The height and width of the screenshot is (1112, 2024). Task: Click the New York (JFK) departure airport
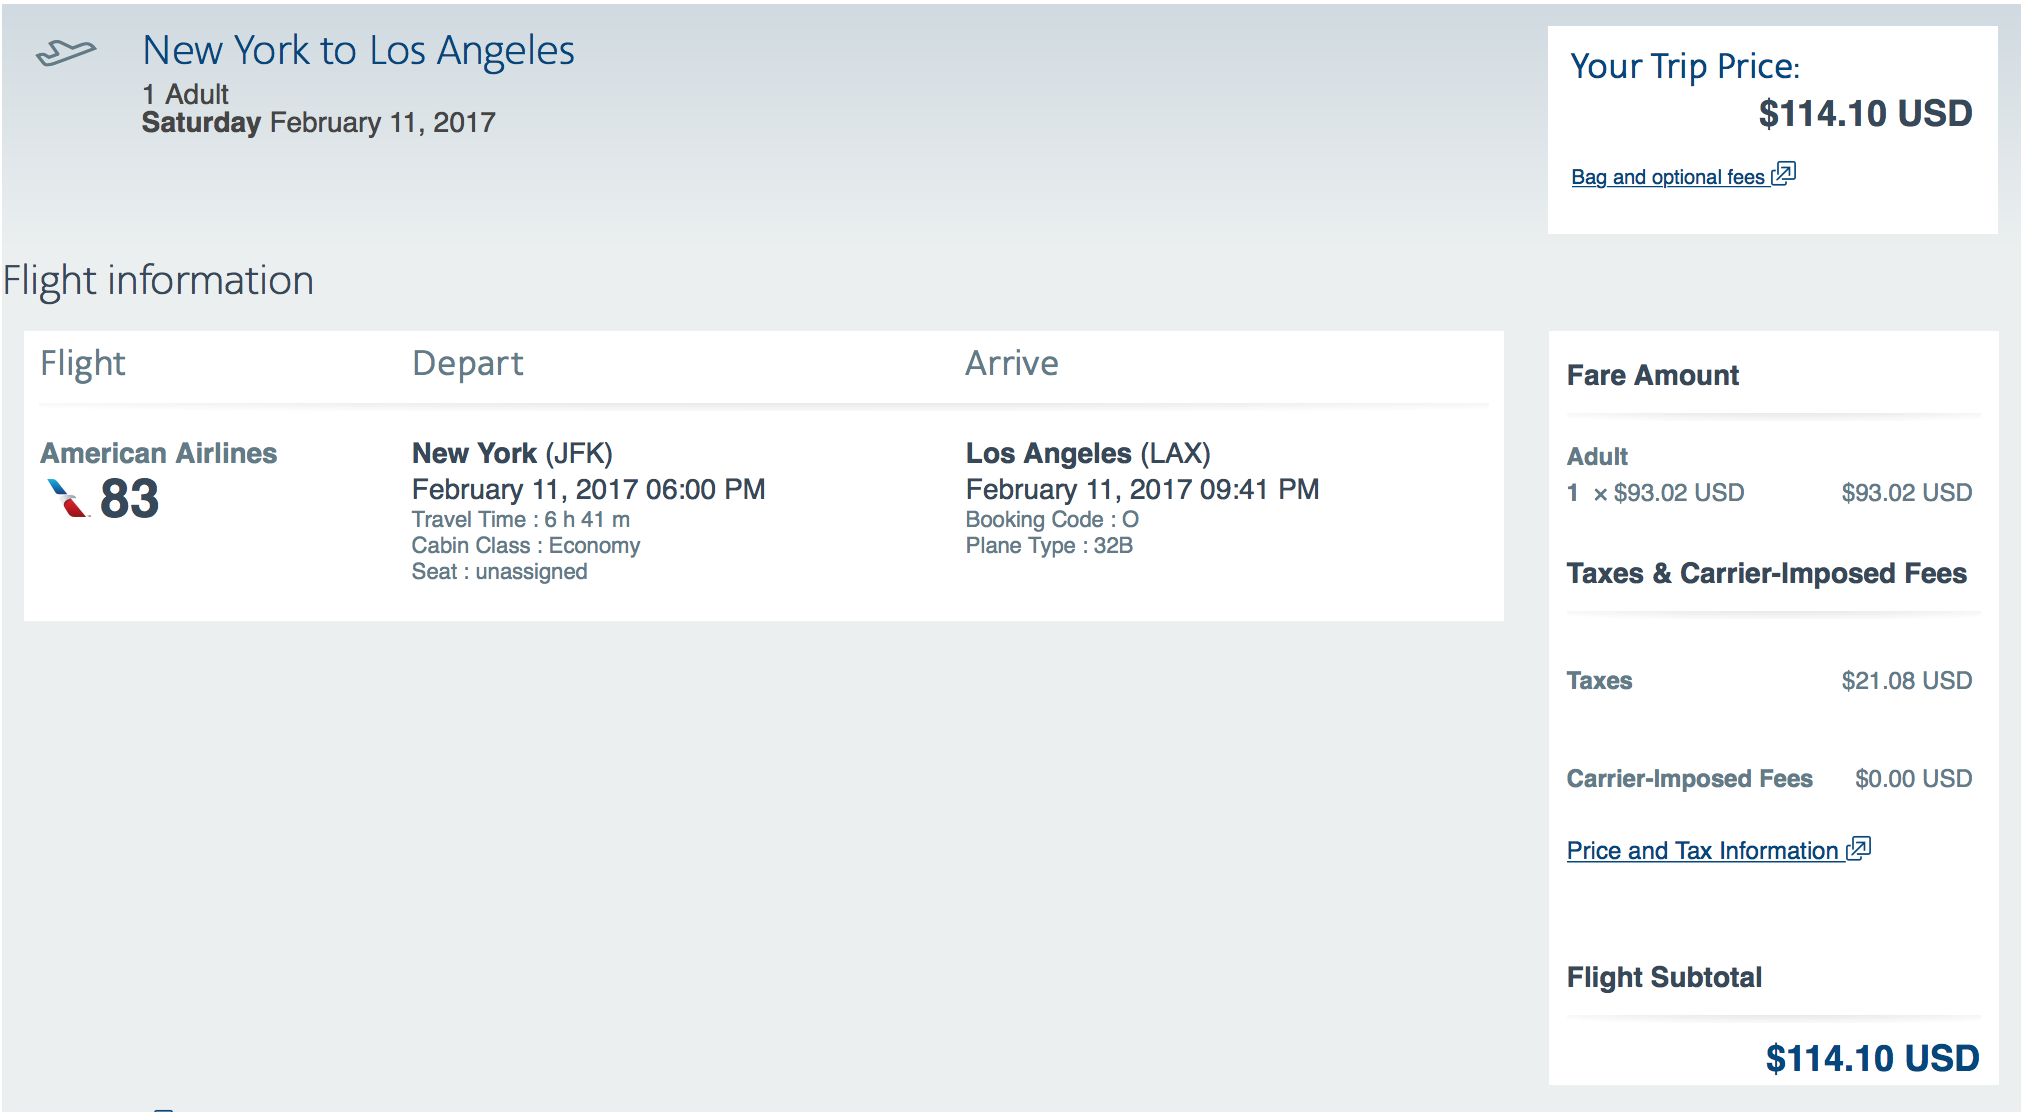click(512, 453)
